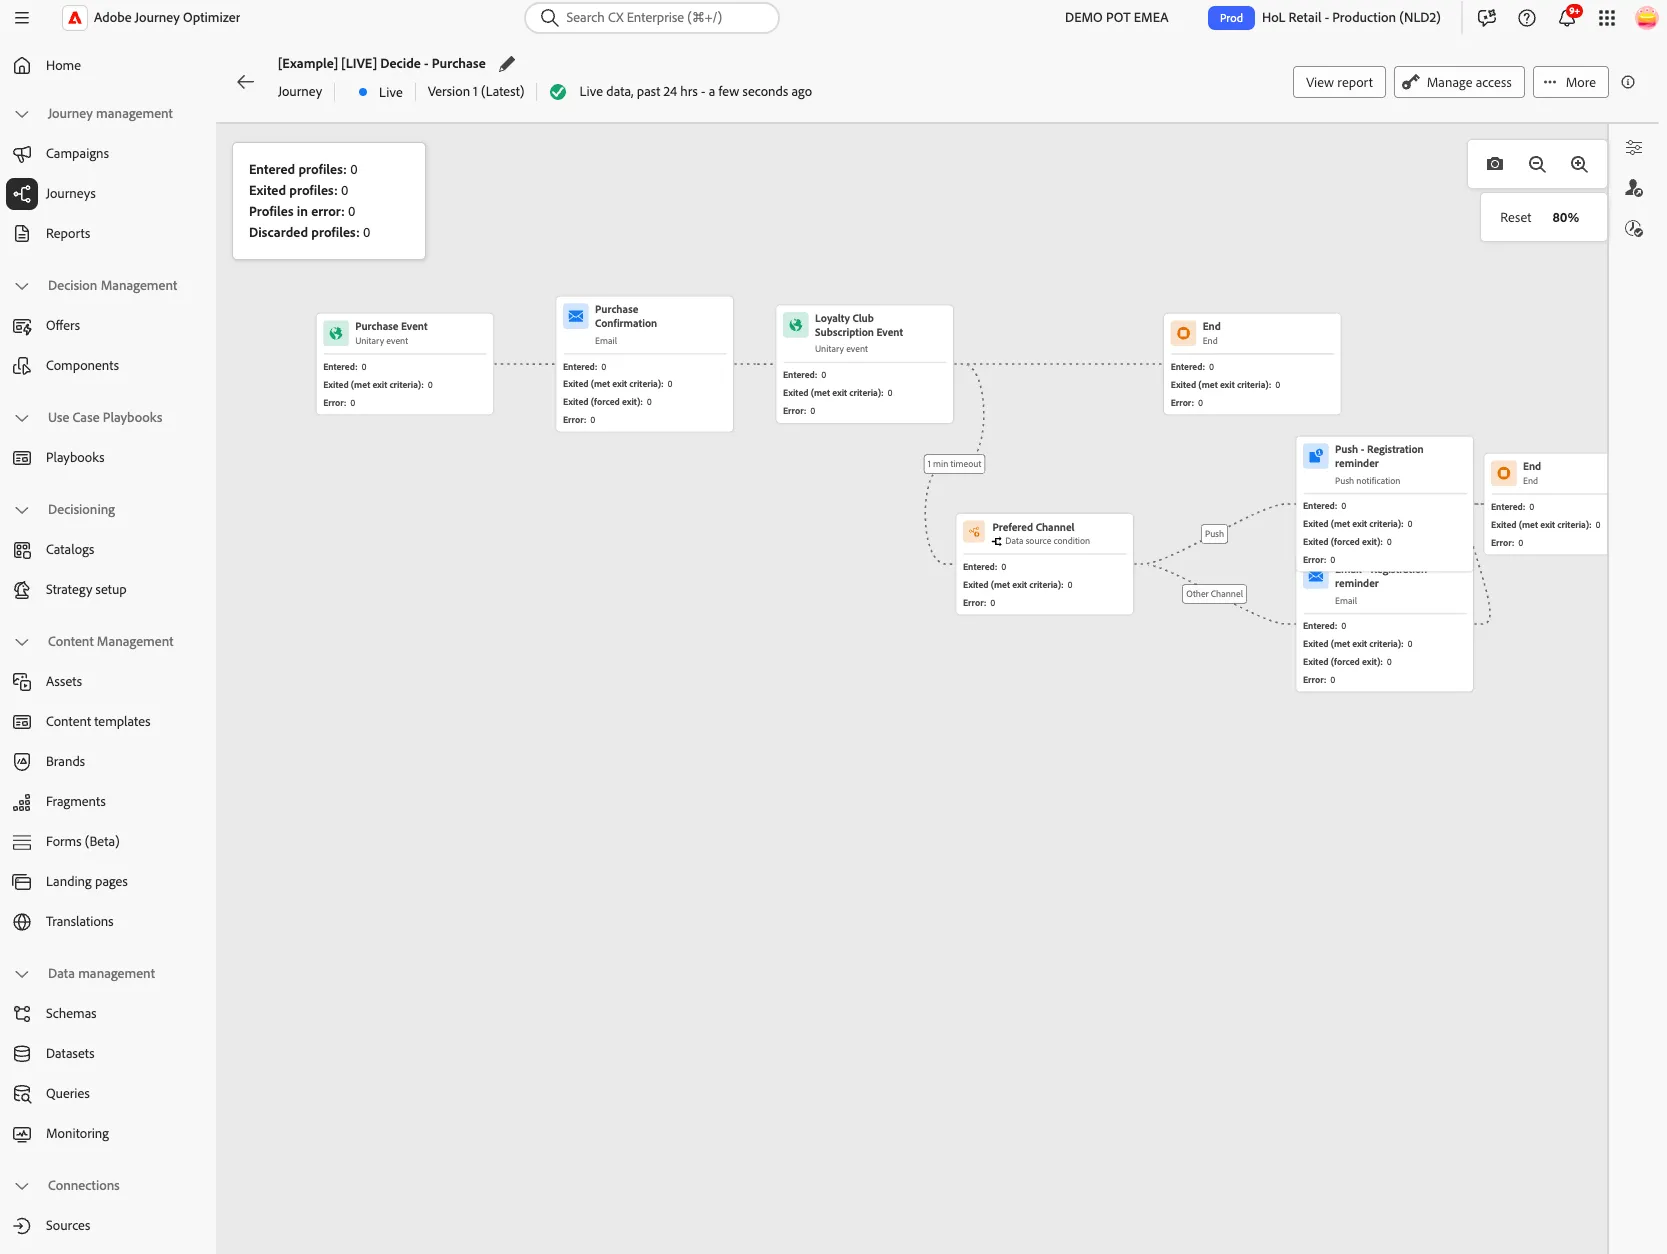Open the journey properties settings icon
The width and height of the screenshot is (1667, 1254).
point(1634,148)
